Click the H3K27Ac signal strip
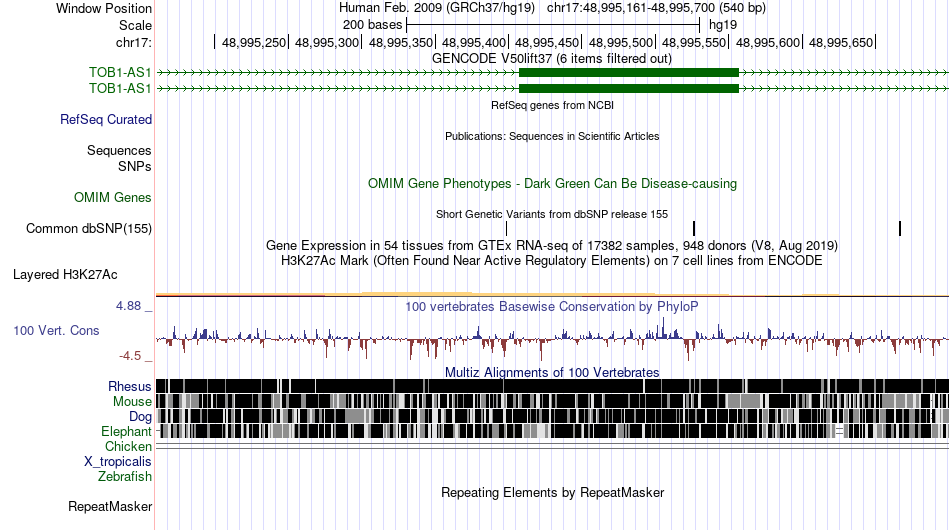The width and height of the screenshot is (950, 530). pyautogui.click(x=552, y=294)
